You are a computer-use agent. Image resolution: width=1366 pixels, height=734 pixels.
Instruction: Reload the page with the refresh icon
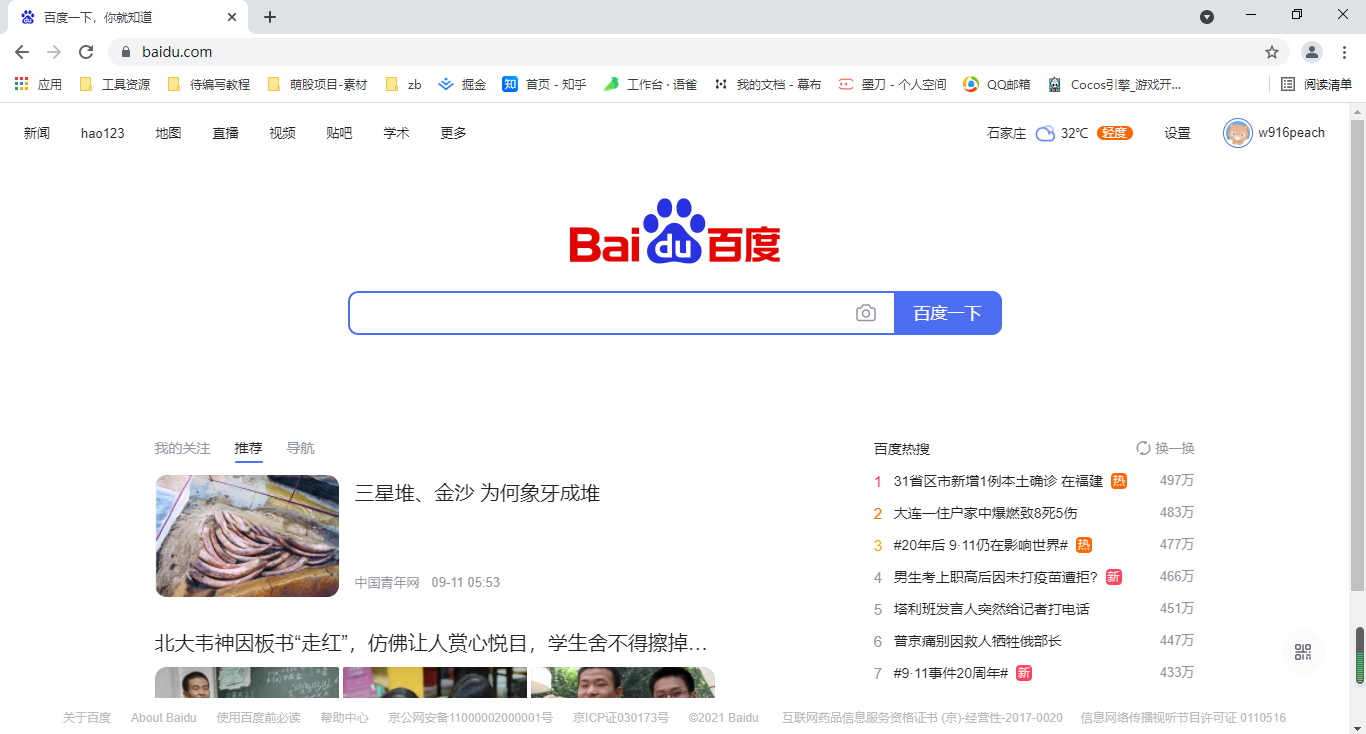tap(86, 52)
